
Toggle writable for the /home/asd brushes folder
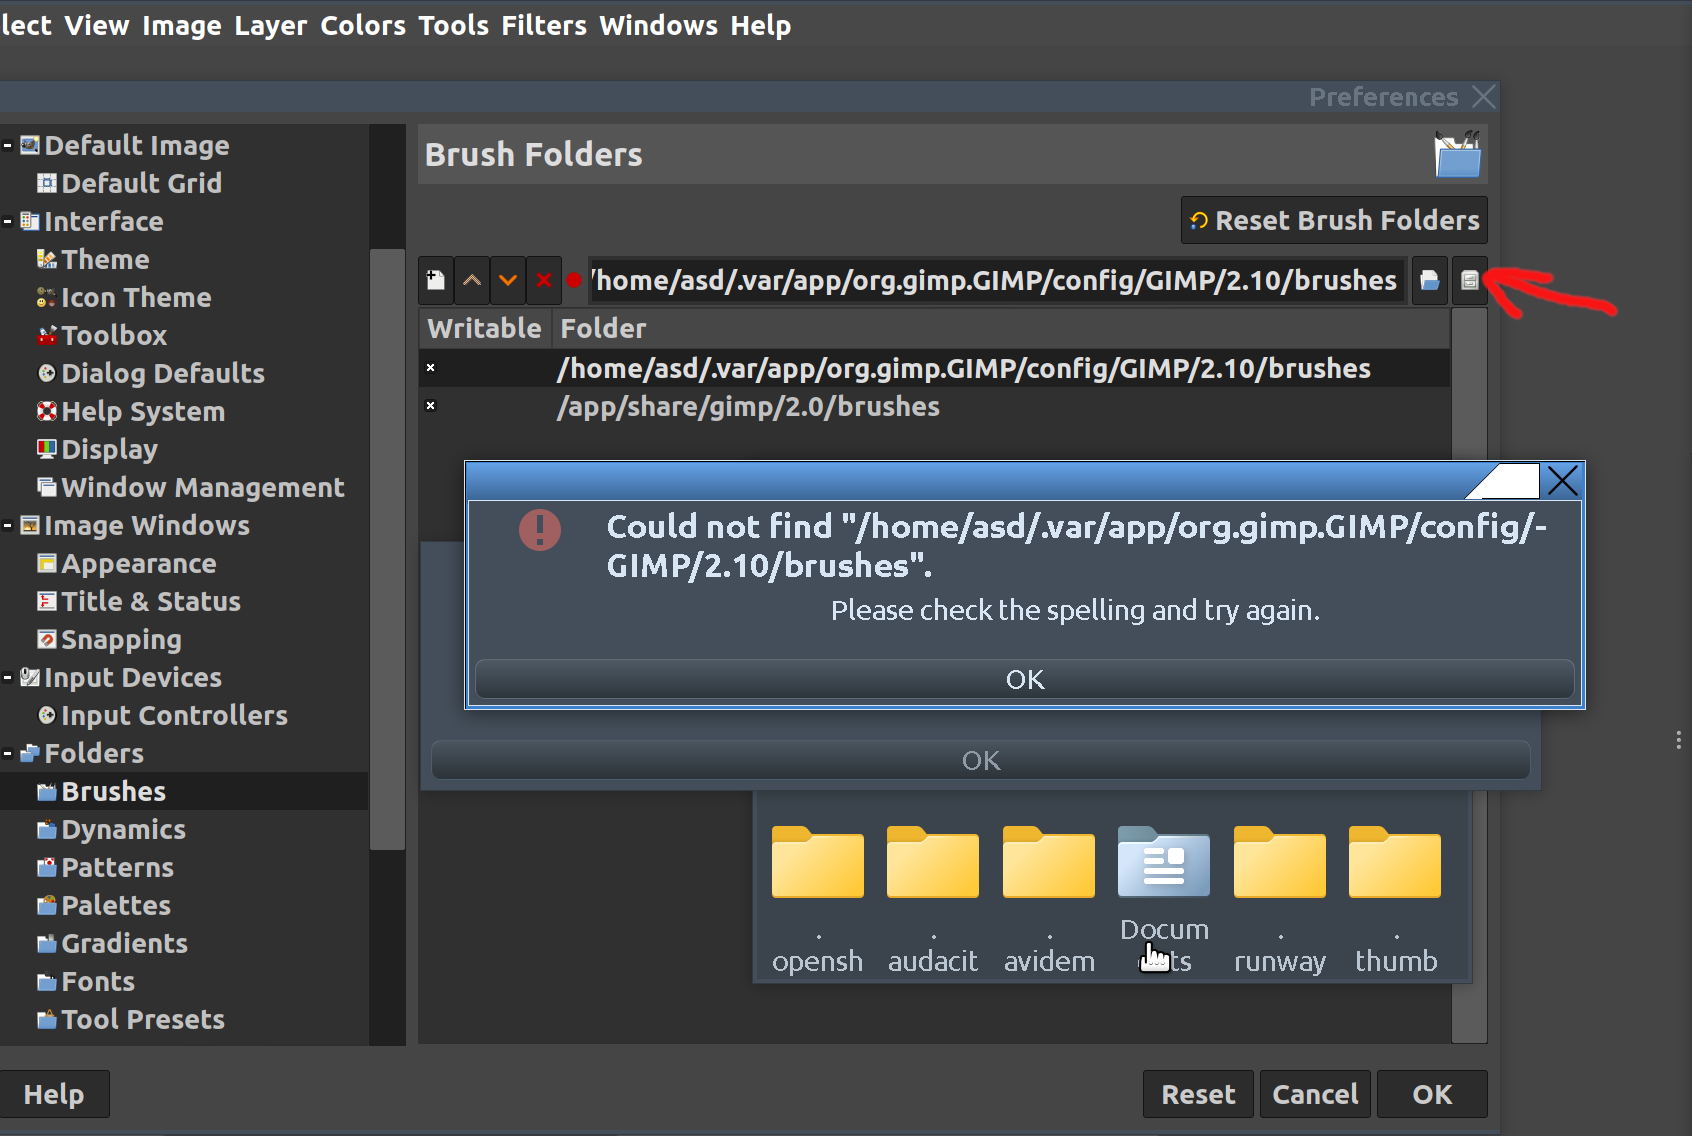(431, 368)
